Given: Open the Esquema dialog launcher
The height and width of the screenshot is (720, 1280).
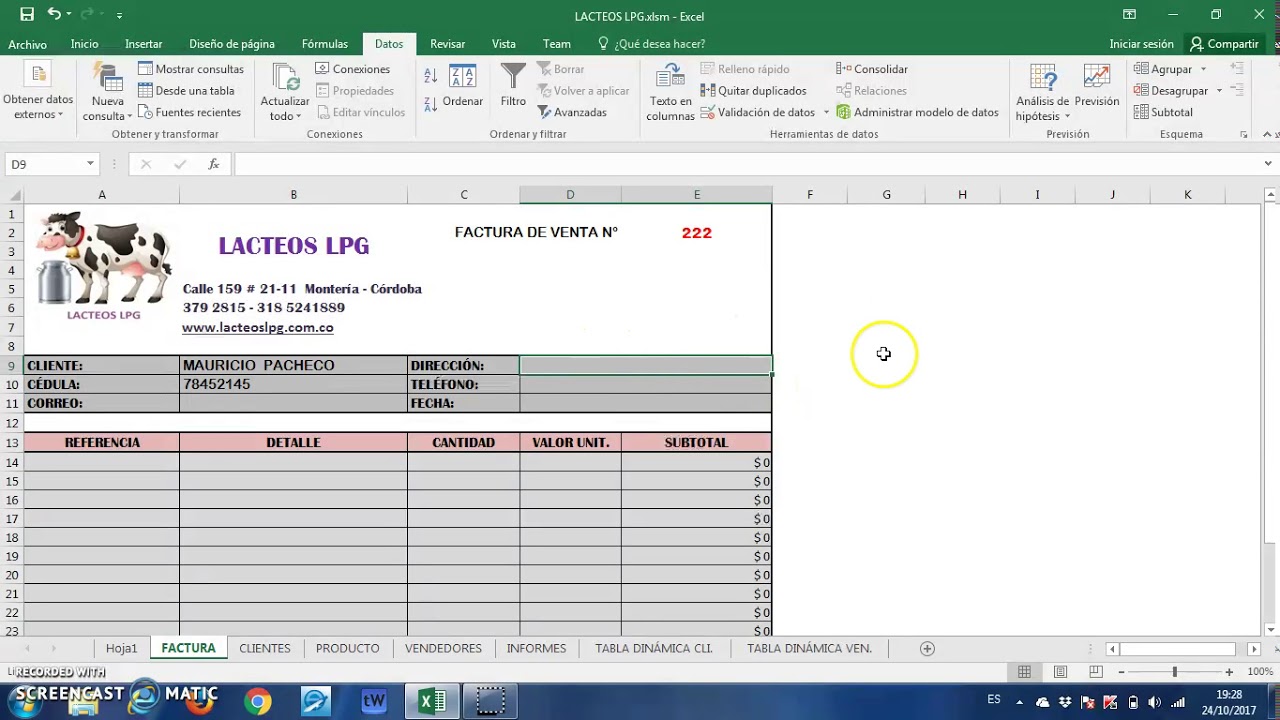Looking at the screenshot, I should pyautogui.click(x=1244, y=134).
